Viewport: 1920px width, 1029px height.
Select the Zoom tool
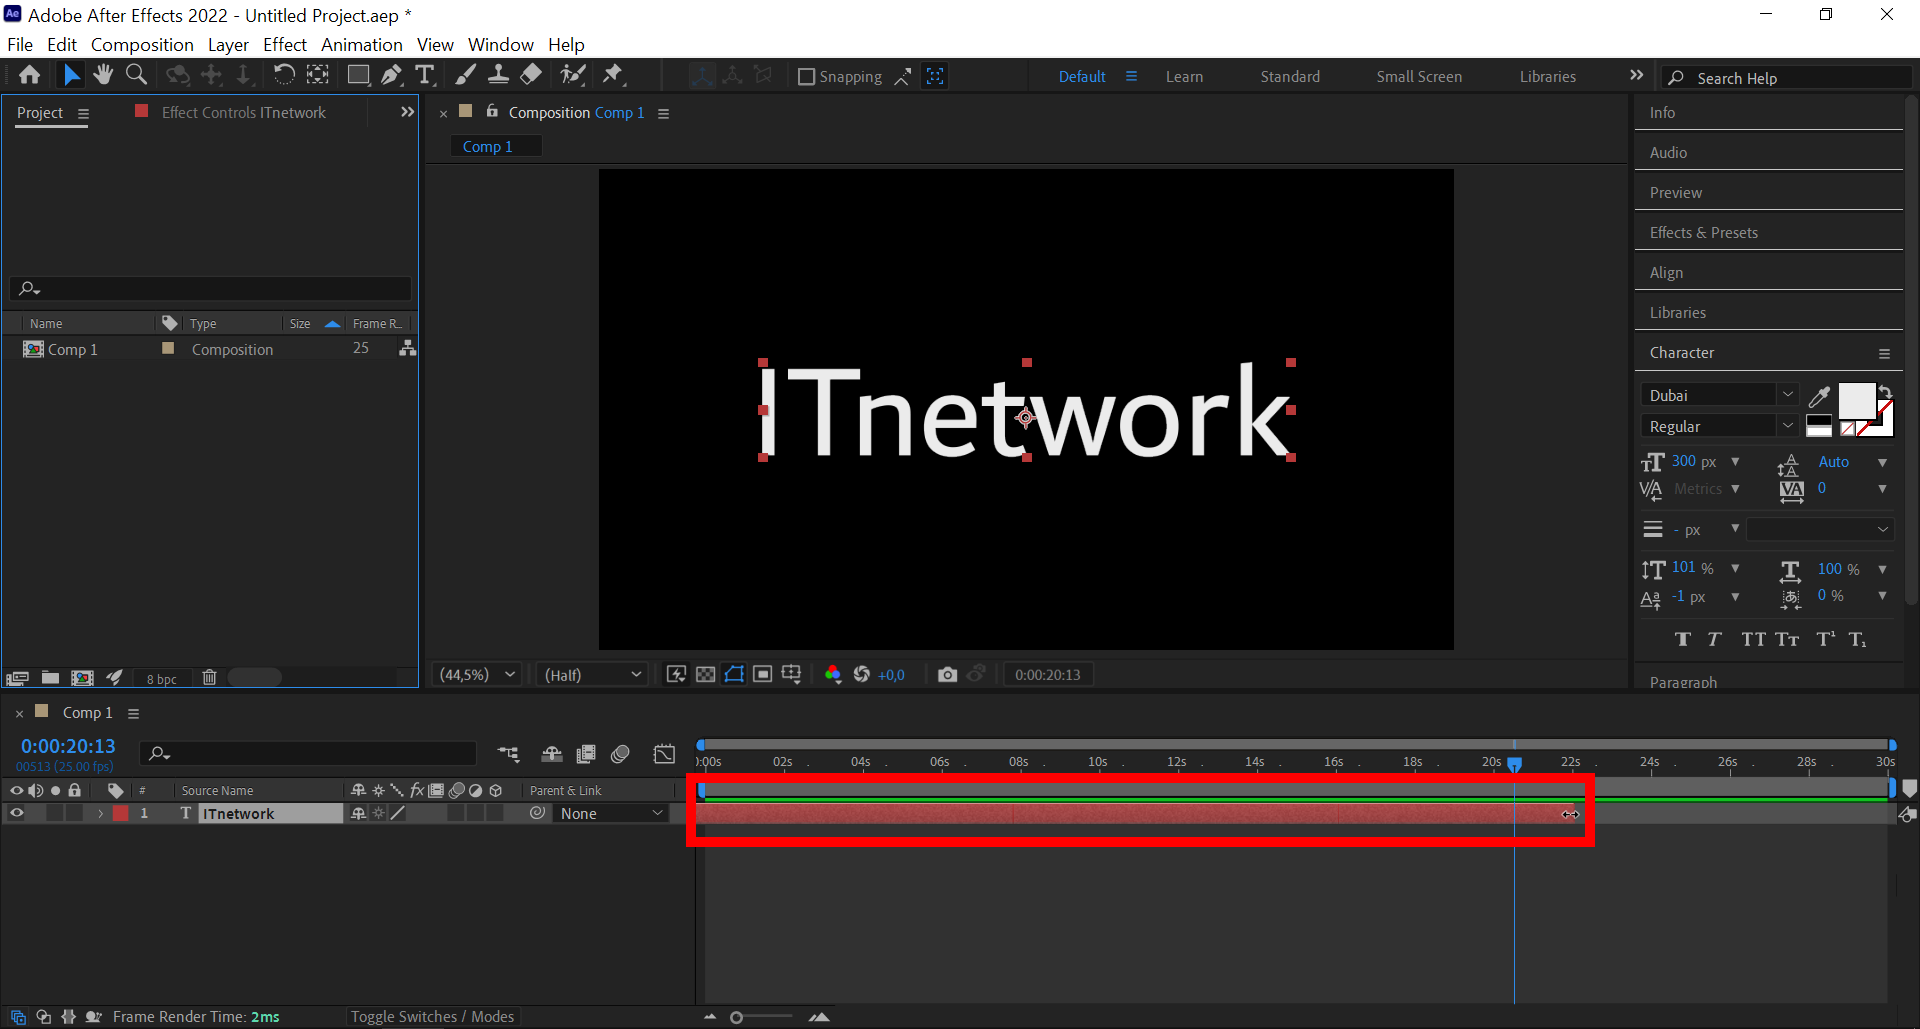click(x=136, y=74)
